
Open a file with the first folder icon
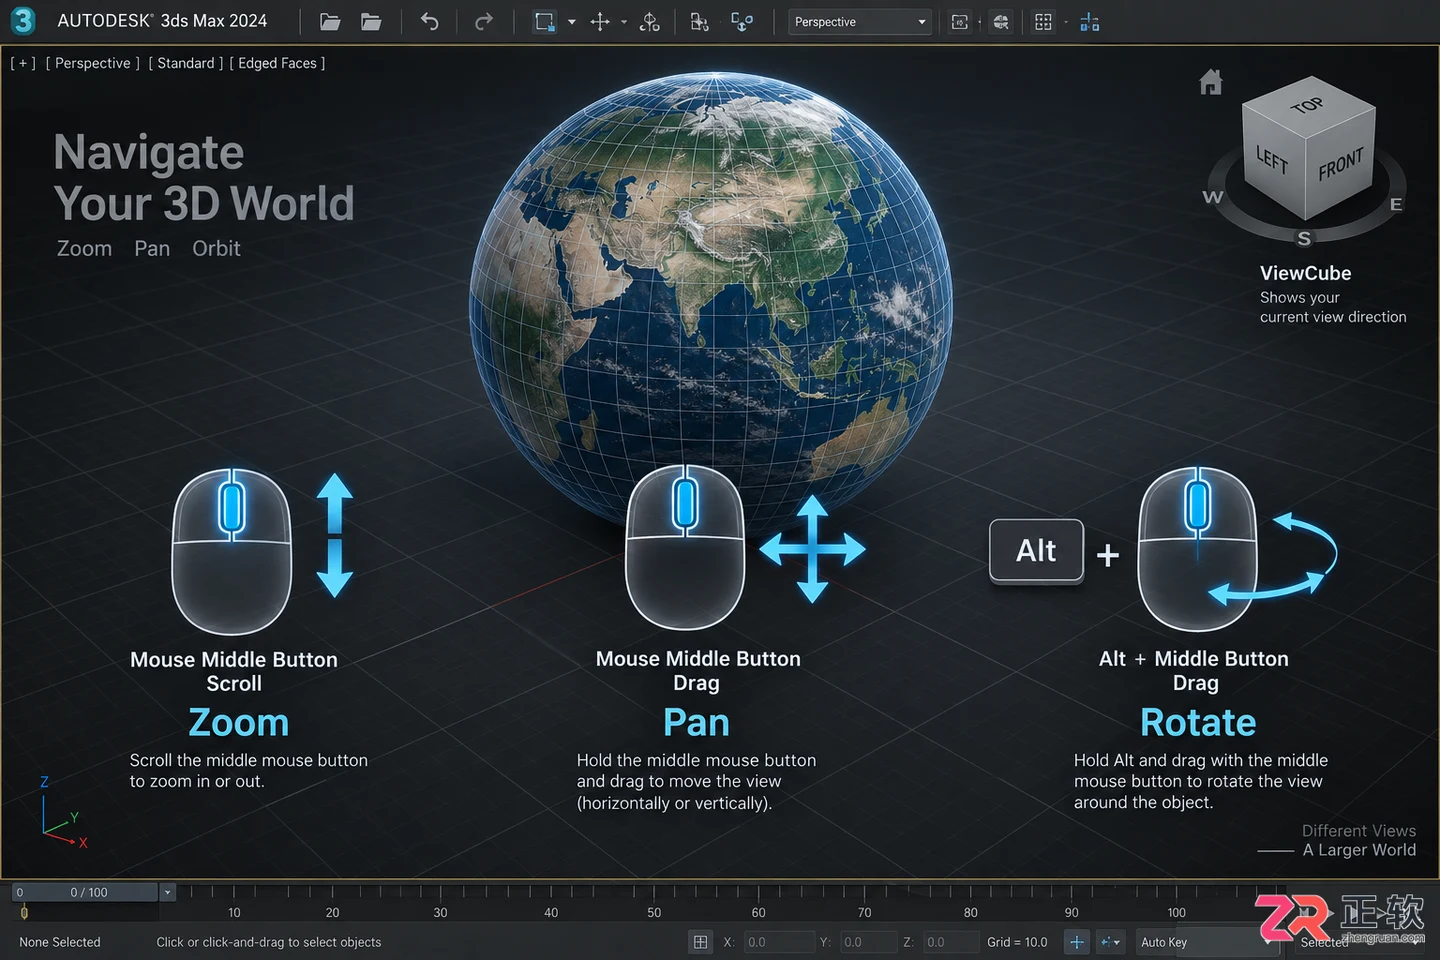click(330, 22)
